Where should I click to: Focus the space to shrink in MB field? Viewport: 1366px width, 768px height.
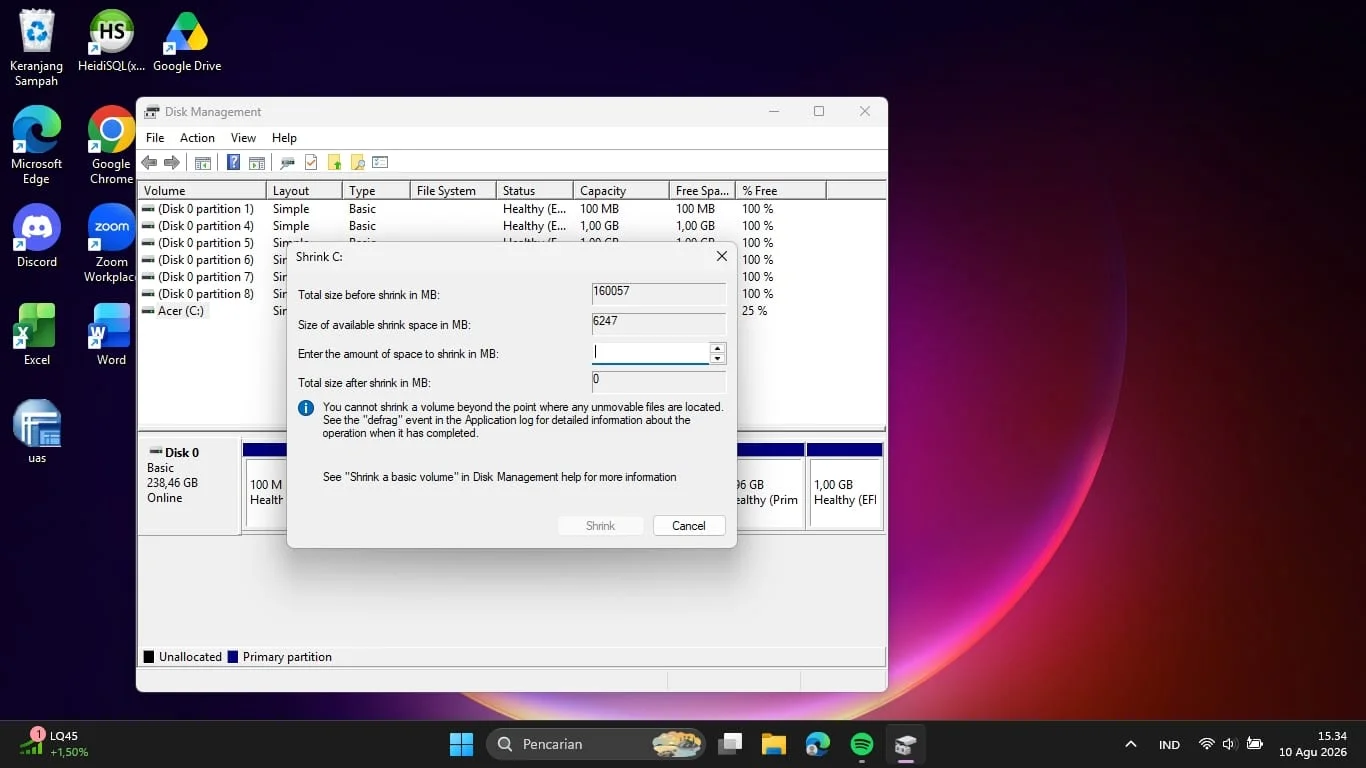(x=651, y=353)
